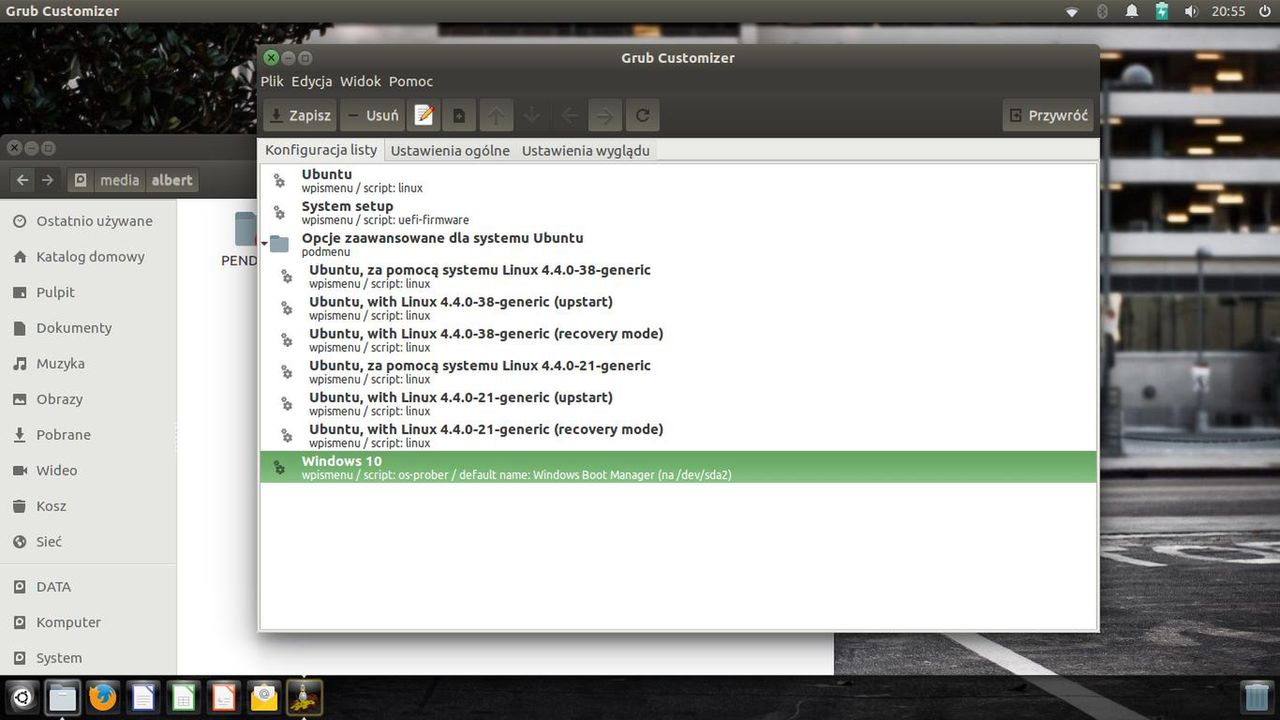Click albert path button in file manager
This screenshot has width=1280, height=720.
click(172, 180)
